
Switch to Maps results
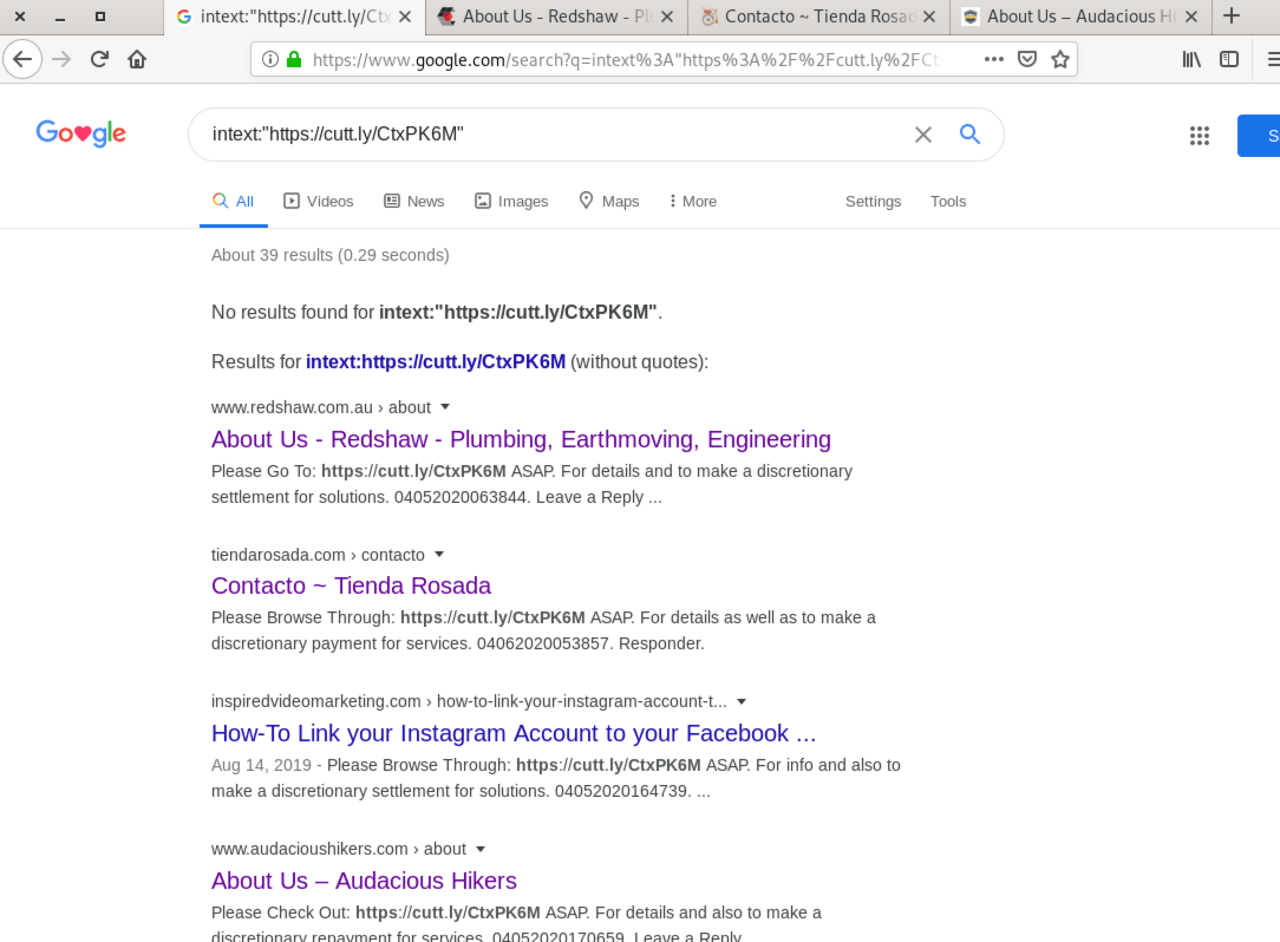click(x=609, y=201)
